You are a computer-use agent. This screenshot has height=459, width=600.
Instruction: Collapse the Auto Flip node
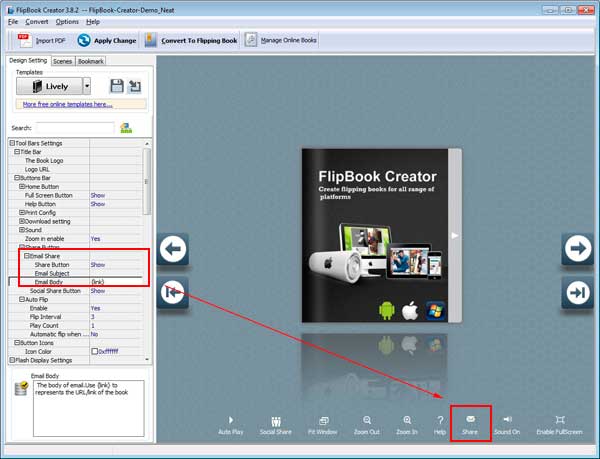[22, 299]
